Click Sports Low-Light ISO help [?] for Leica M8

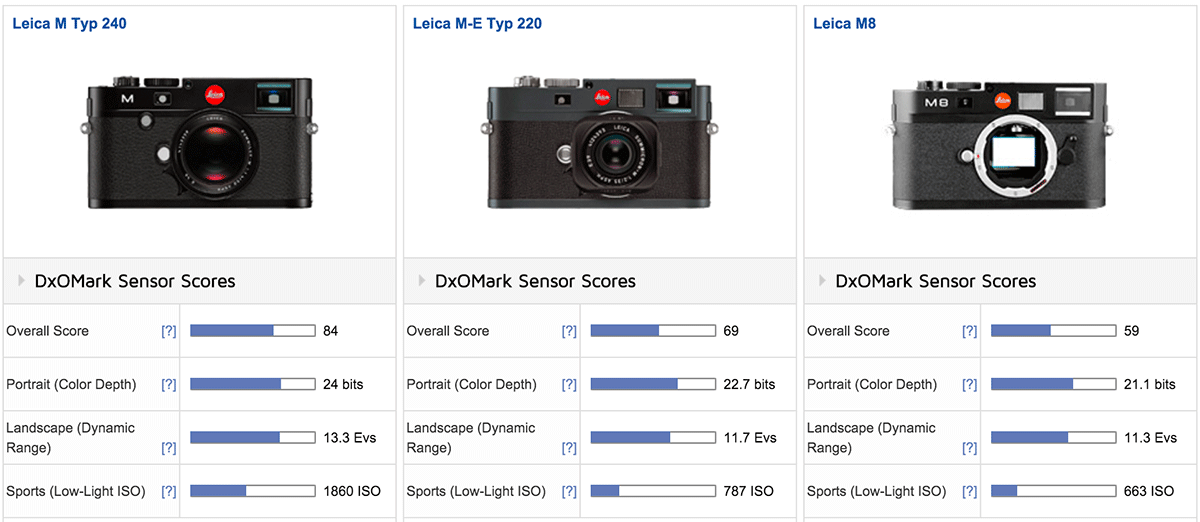tap(969, 491)
